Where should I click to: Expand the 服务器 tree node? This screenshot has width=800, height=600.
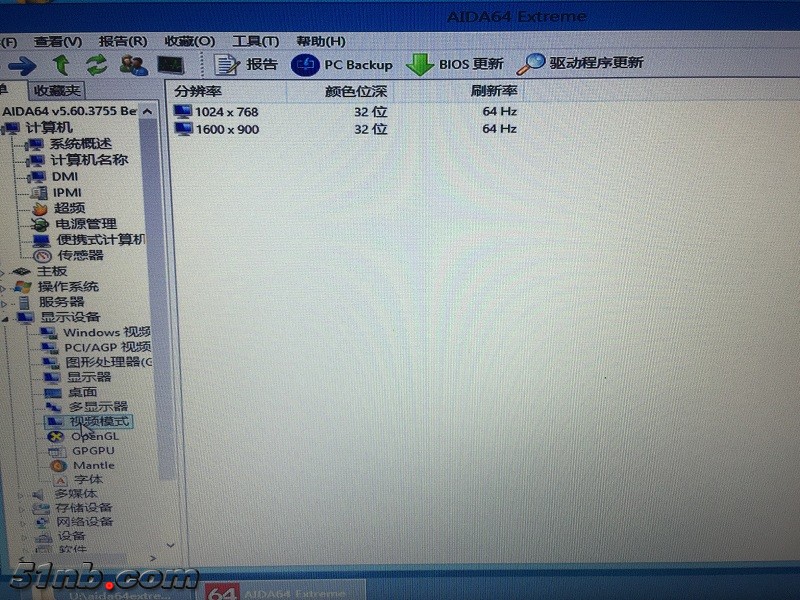click(4, 304)
